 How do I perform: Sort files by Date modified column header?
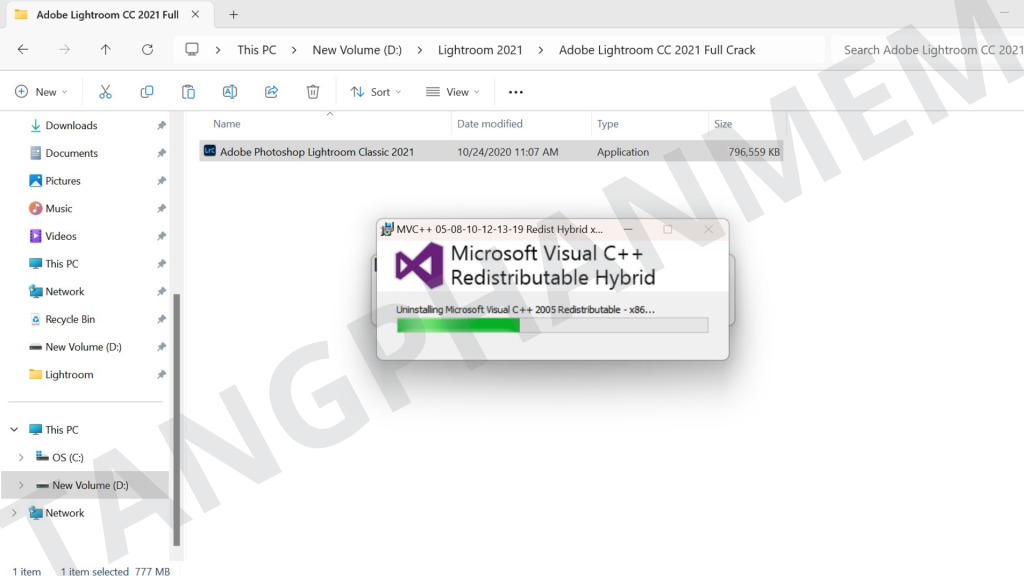[x=490, y=124]
